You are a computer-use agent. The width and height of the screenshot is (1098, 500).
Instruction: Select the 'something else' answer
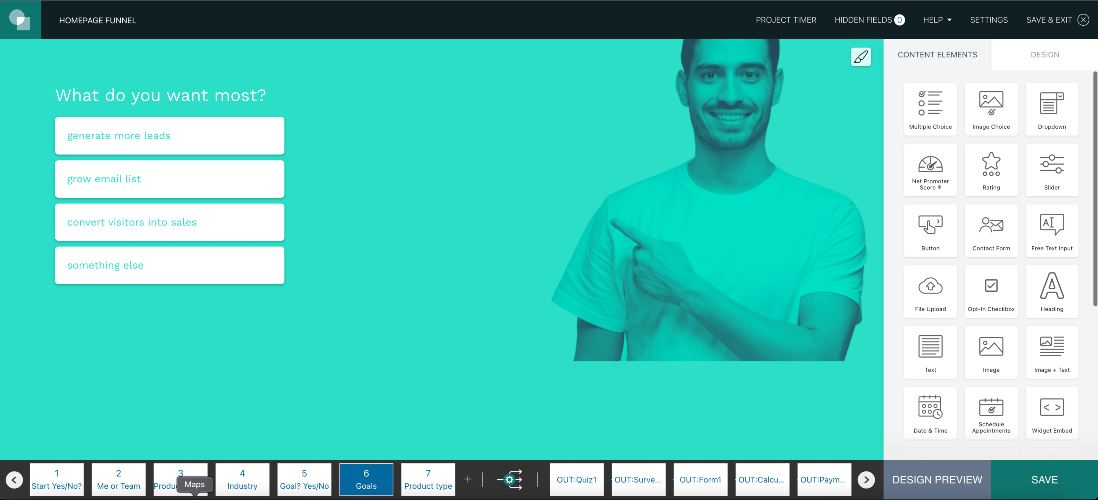(x=169, y=265)
